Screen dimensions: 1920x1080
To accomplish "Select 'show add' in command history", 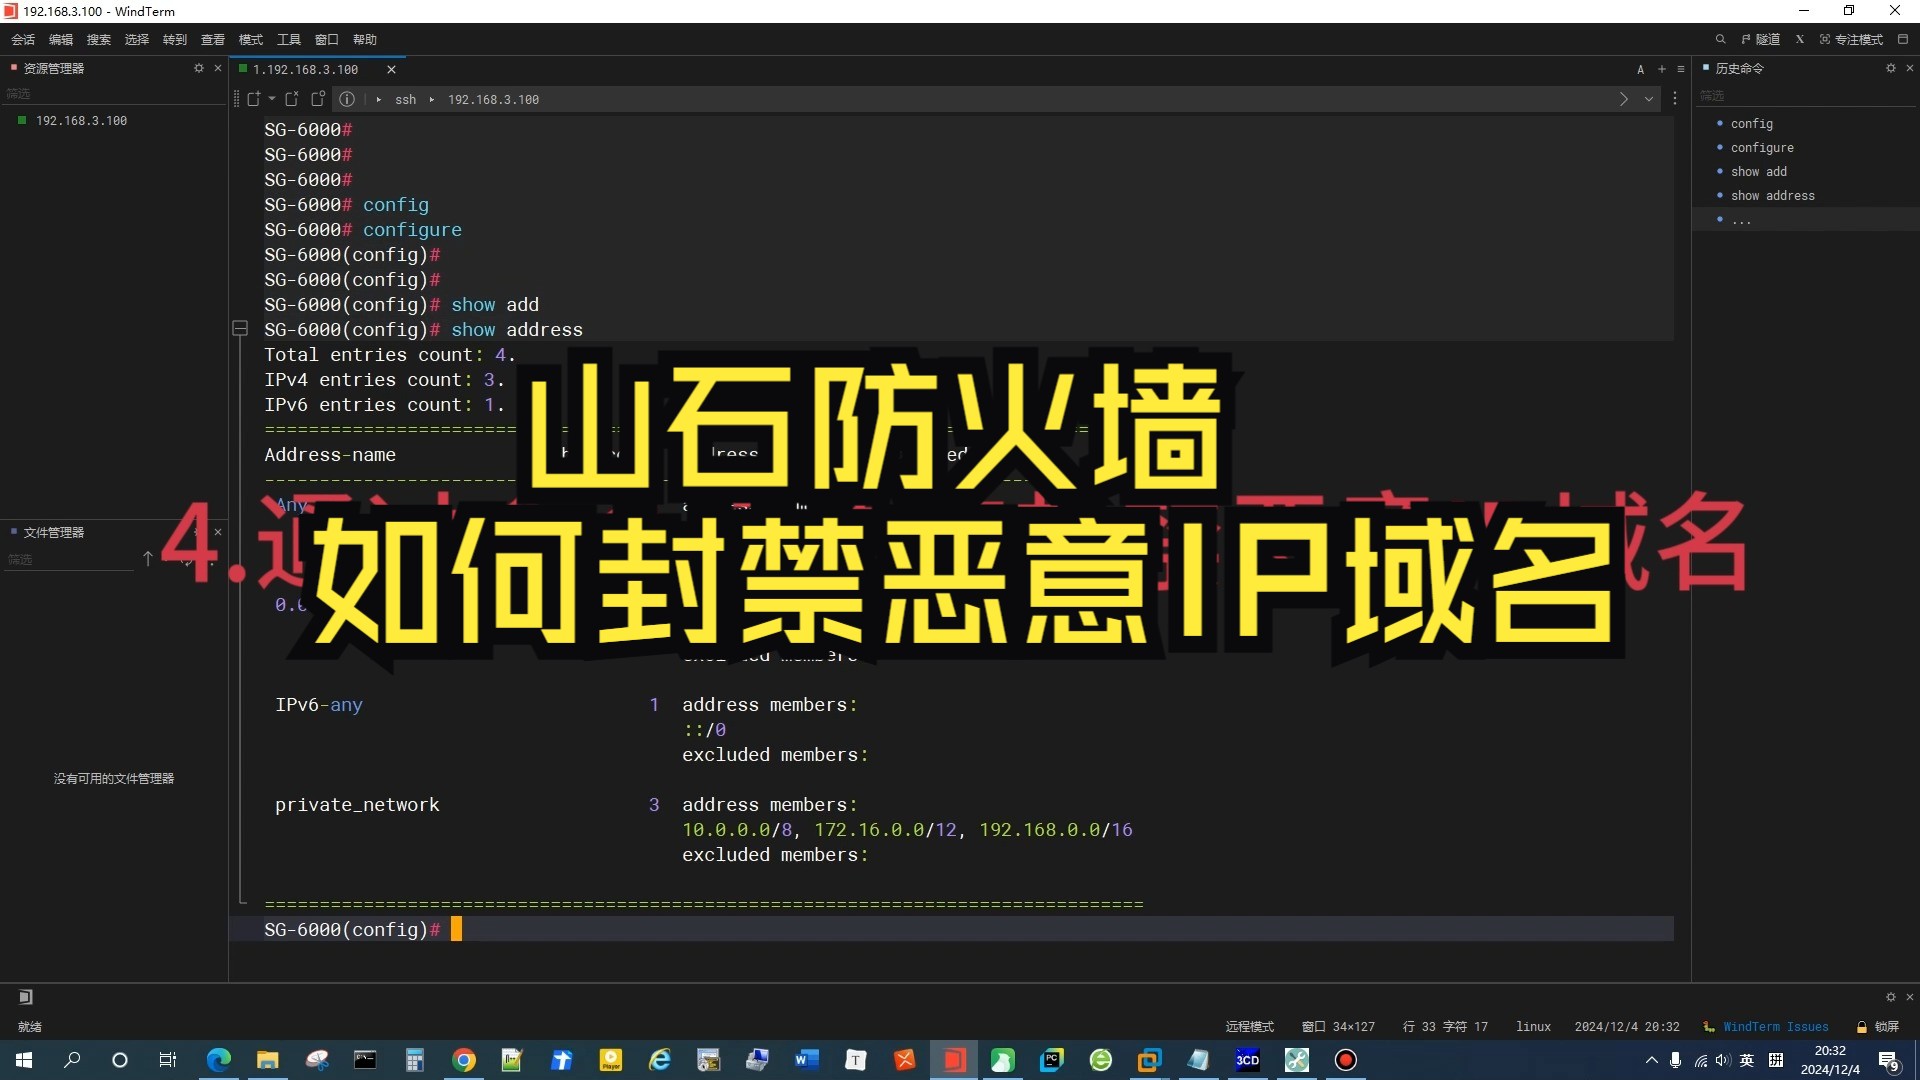I will [x=1758, y=172].
